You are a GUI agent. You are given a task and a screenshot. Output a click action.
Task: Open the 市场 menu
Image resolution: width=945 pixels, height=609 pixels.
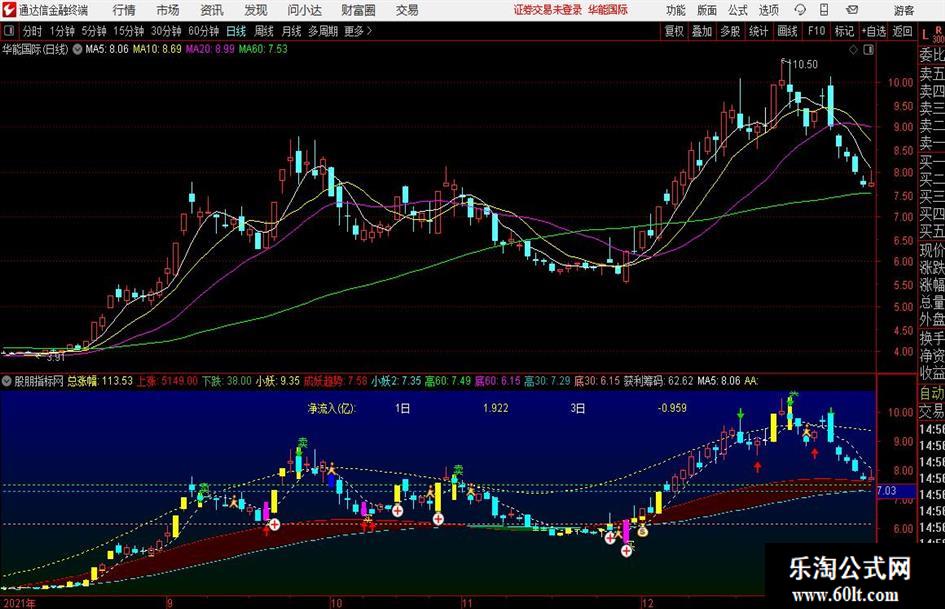(168, 10)
